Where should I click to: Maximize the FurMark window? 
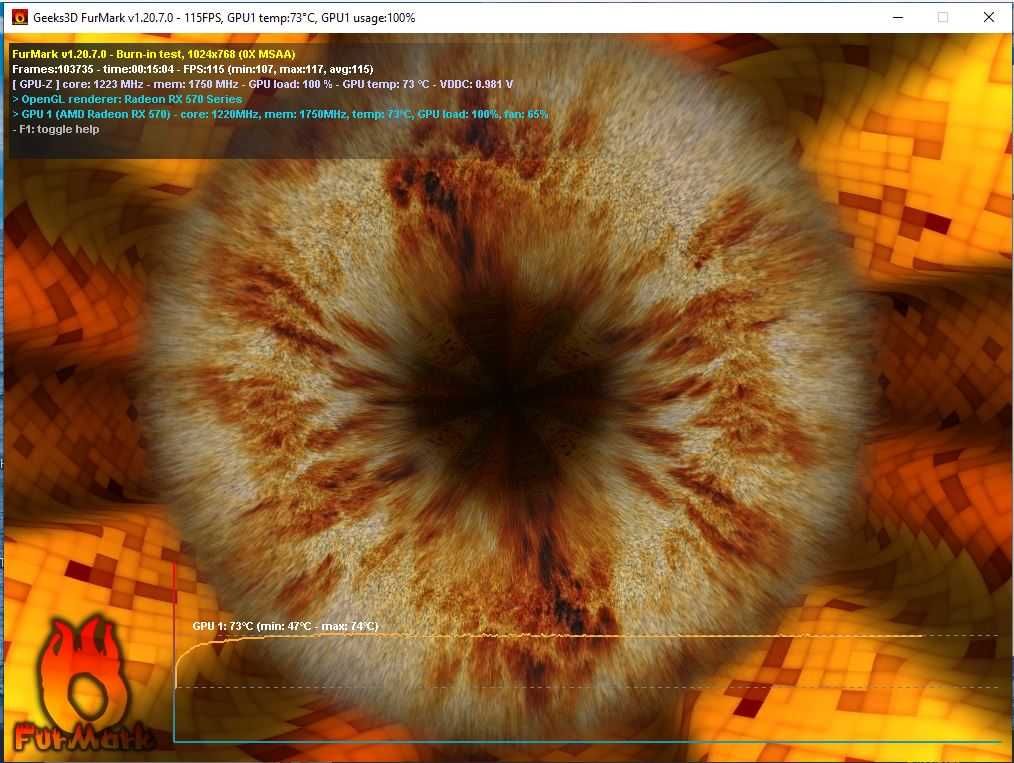(x=943, y=17)
